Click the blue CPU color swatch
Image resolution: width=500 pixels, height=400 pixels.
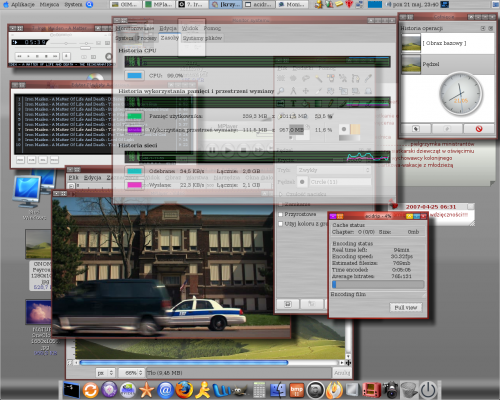135,76
